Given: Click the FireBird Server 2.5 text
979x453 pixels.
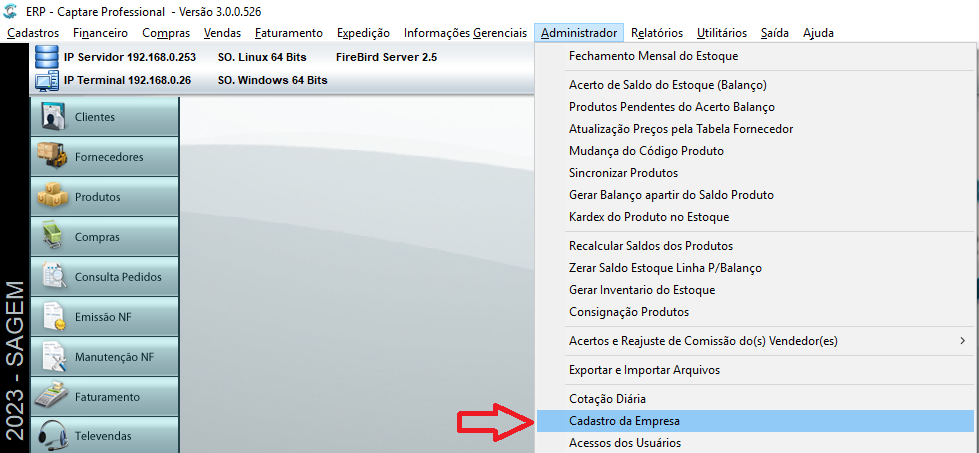Looking at the screenshot, I should coord(386,57).
